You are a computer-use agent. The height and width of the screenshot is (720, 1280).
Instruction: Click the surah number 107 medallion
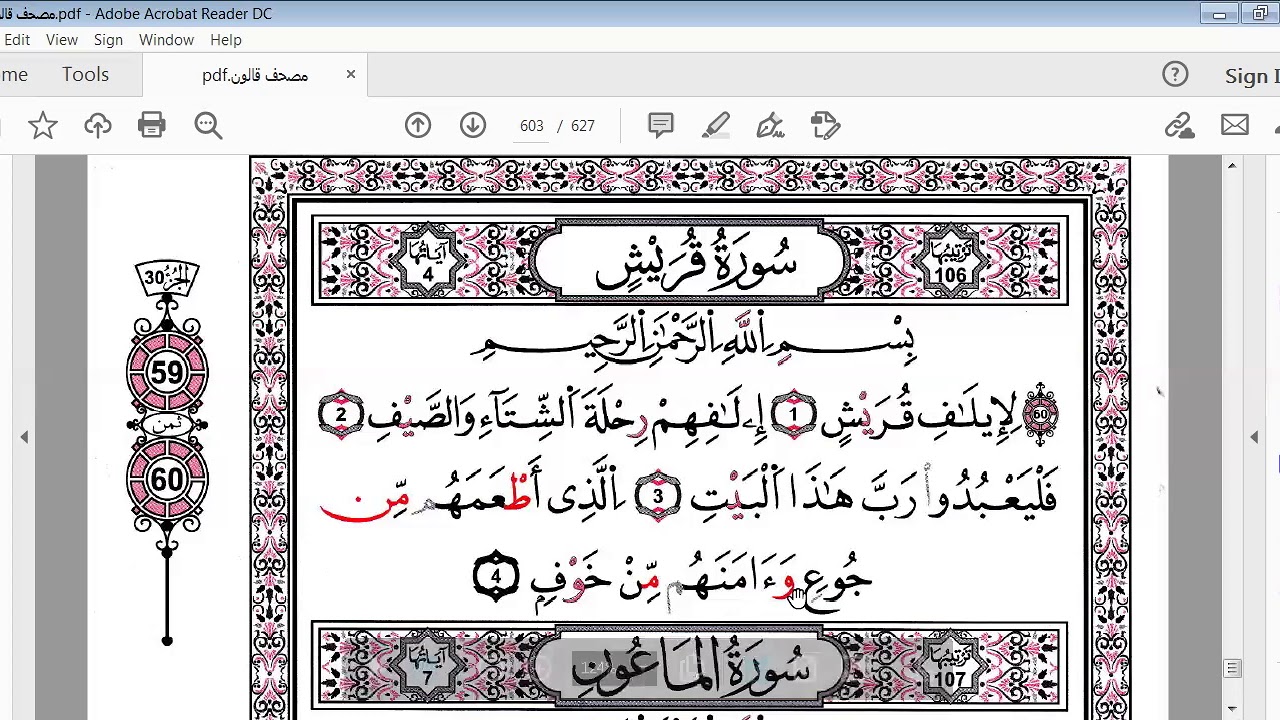coord(951,667)
